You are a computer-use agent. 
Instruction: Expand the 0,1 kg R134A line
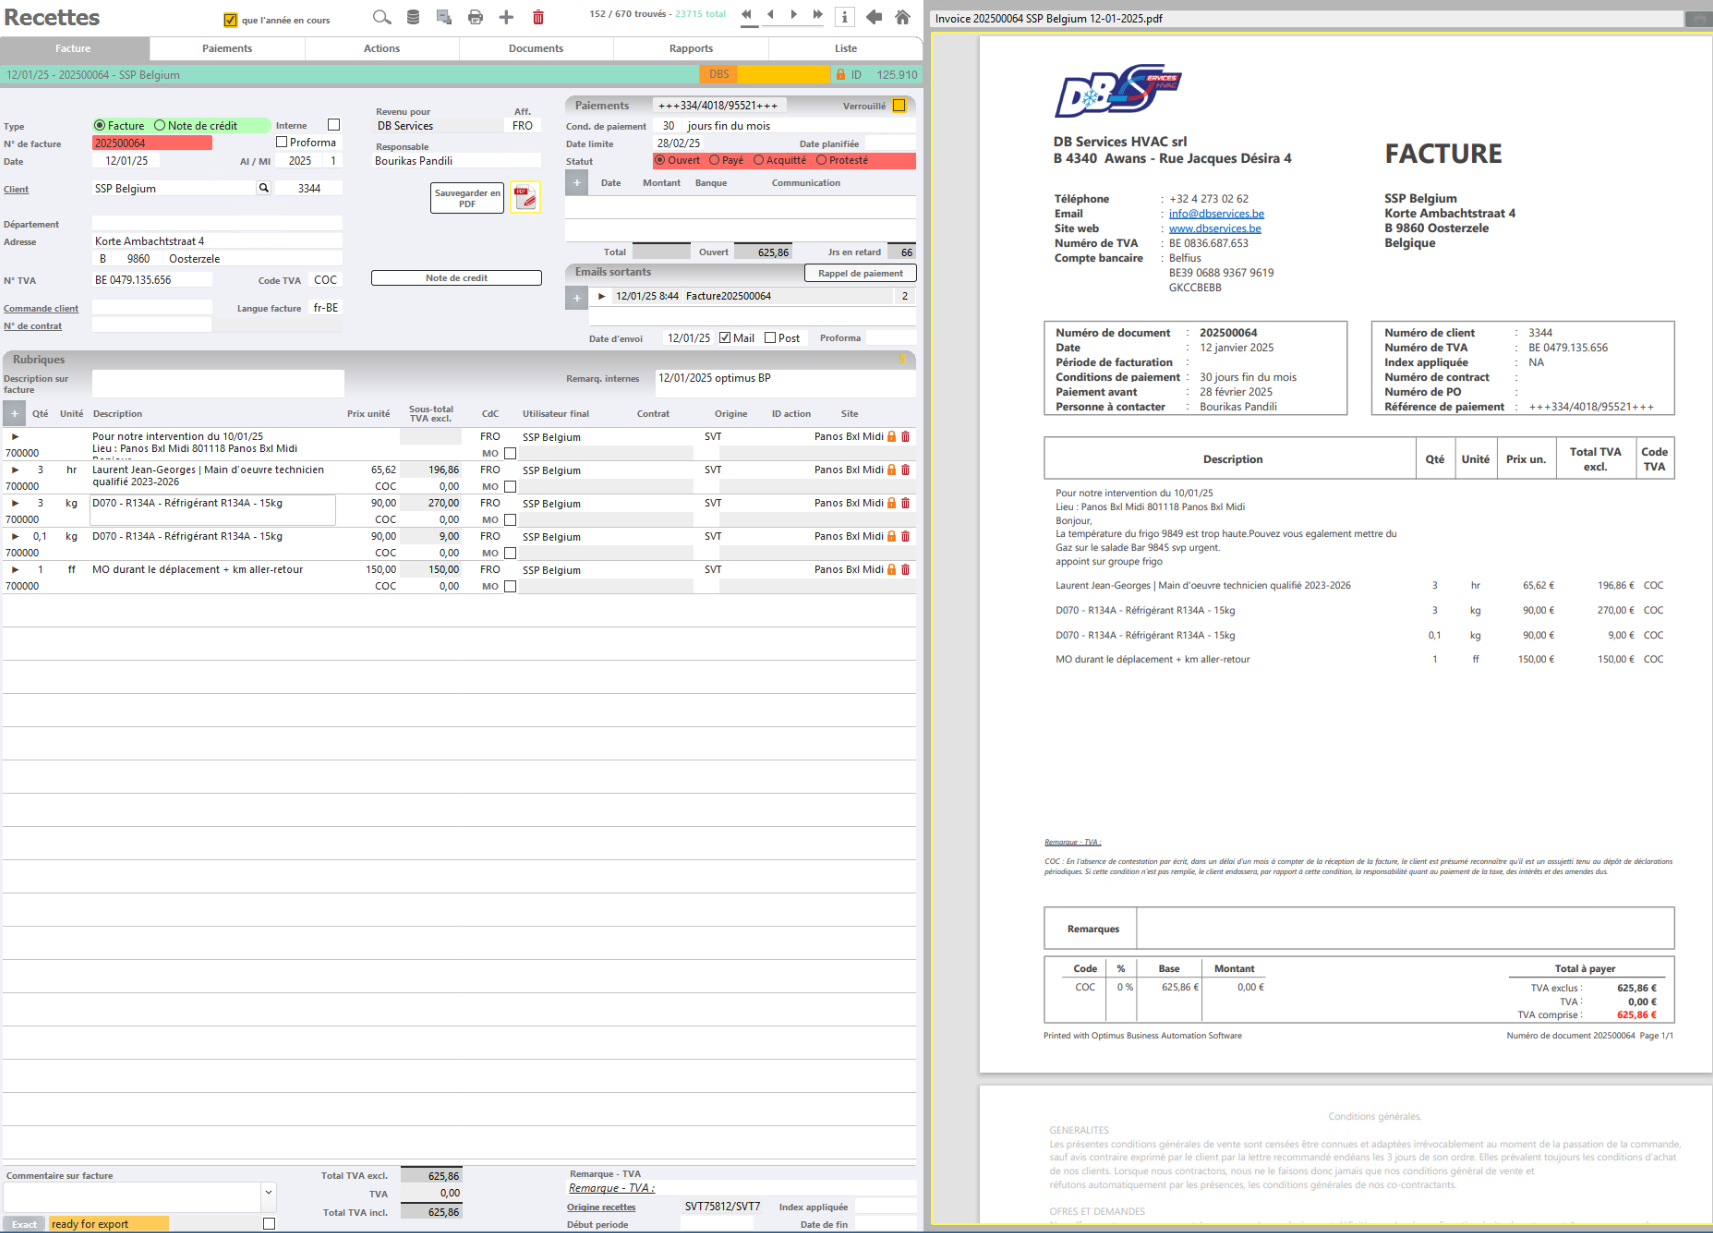tap(15, 537)
